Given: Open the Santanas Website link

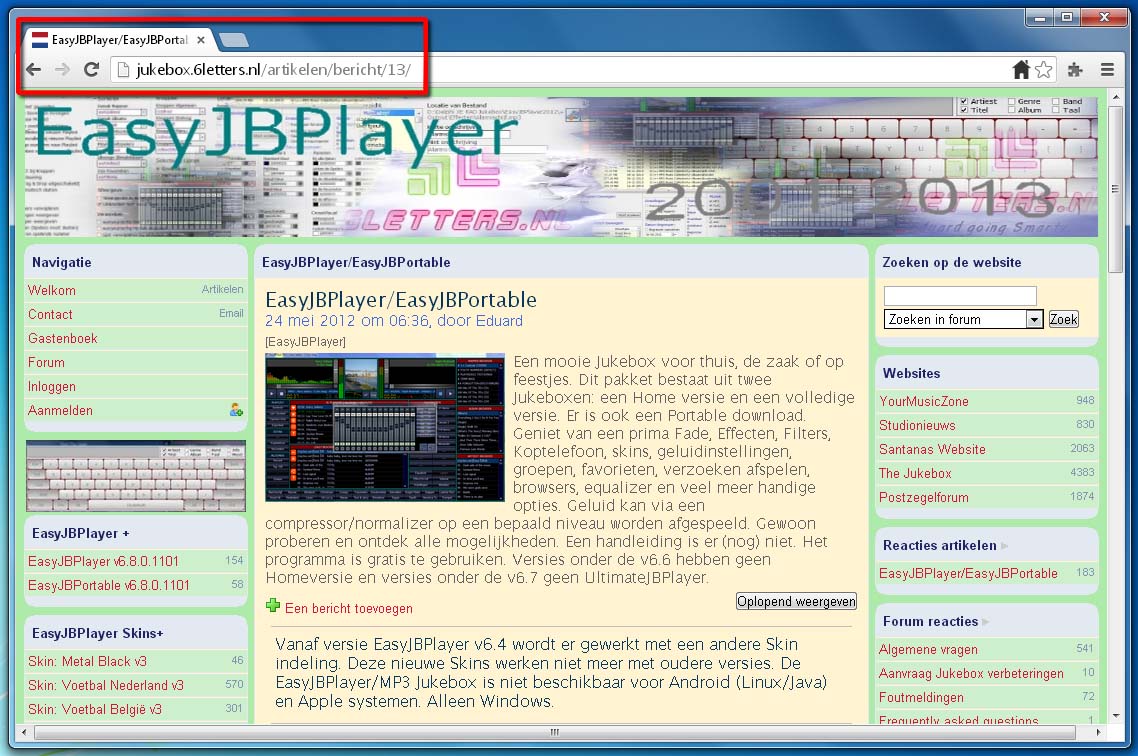Looking at the screenshot, I should click(x=932, y=449).
